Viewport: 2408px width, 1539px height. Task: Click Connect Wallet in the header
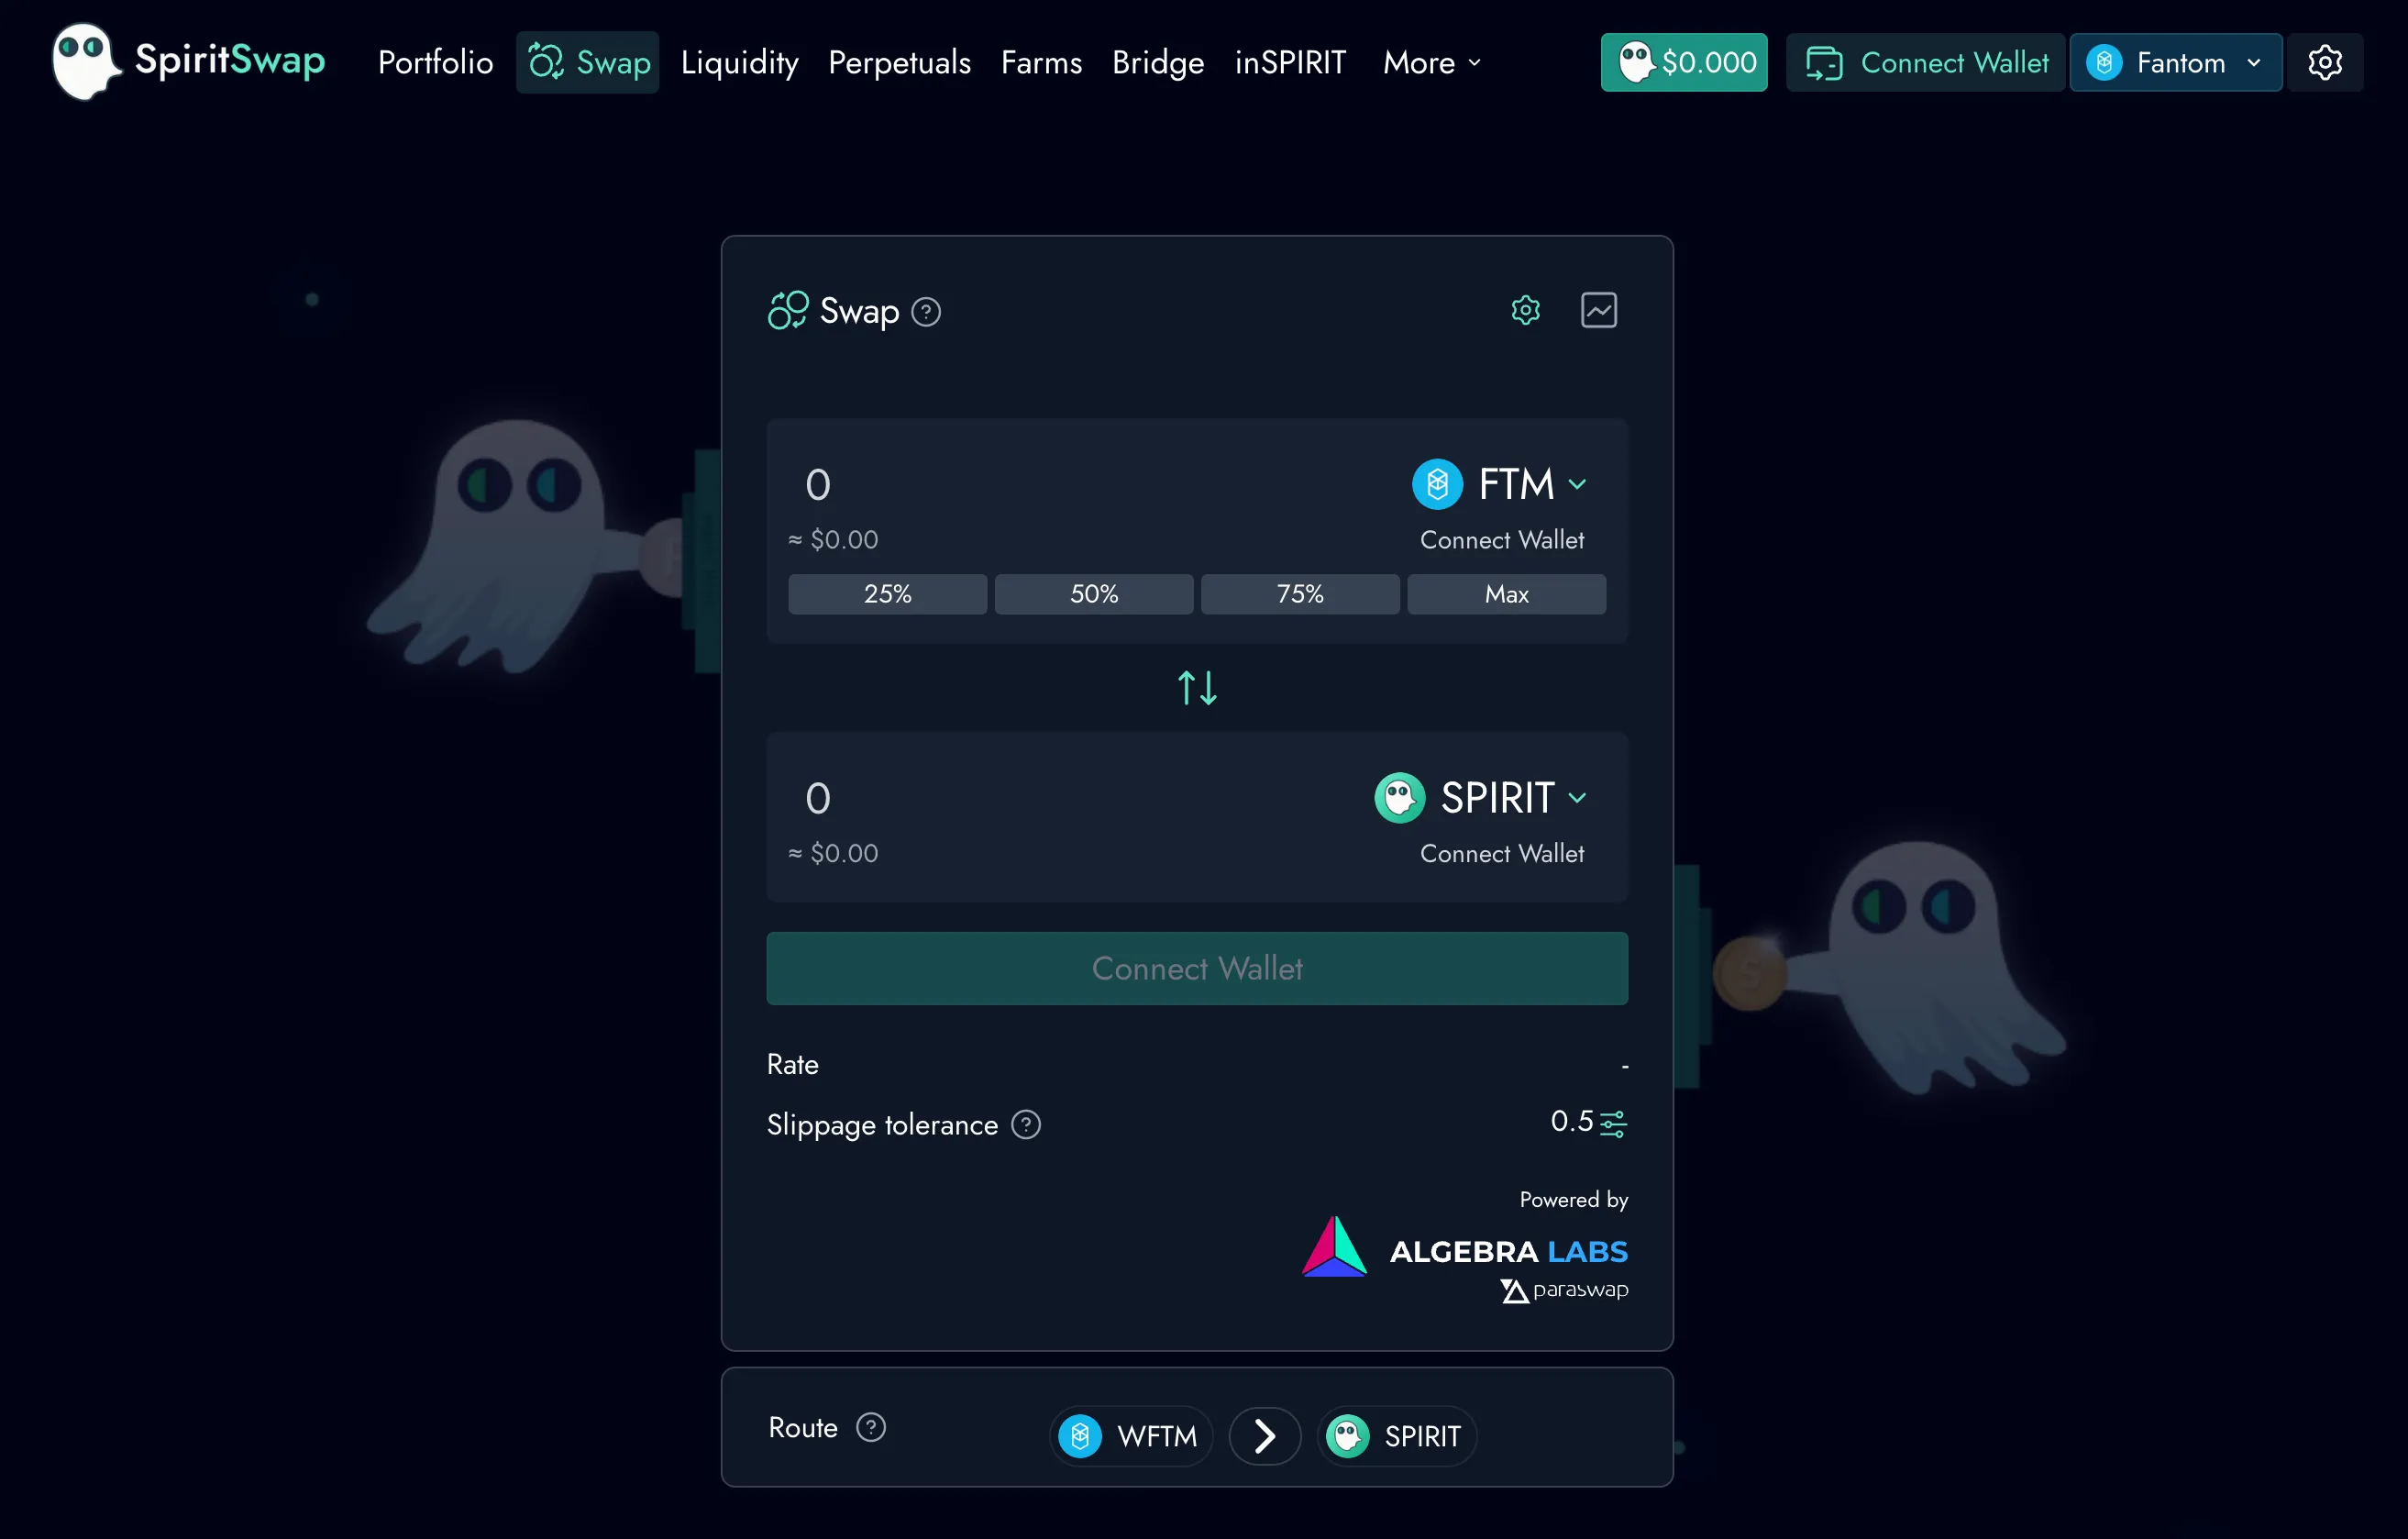(1925, 62)
